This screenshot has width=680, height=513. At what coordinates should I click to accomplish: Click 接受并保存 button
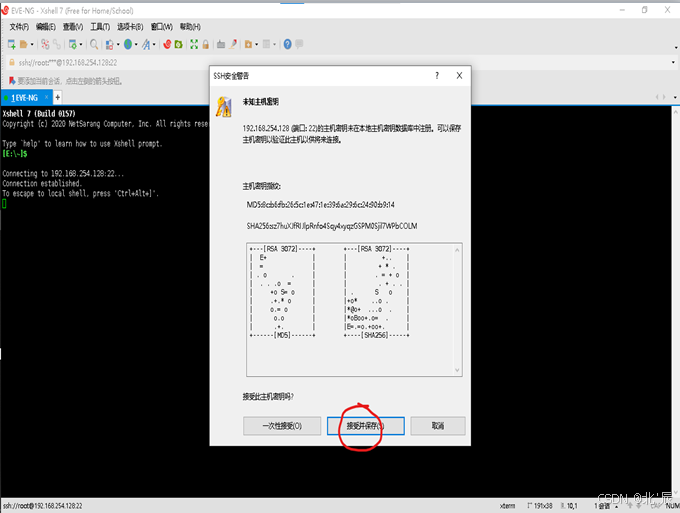coord(366,426)
